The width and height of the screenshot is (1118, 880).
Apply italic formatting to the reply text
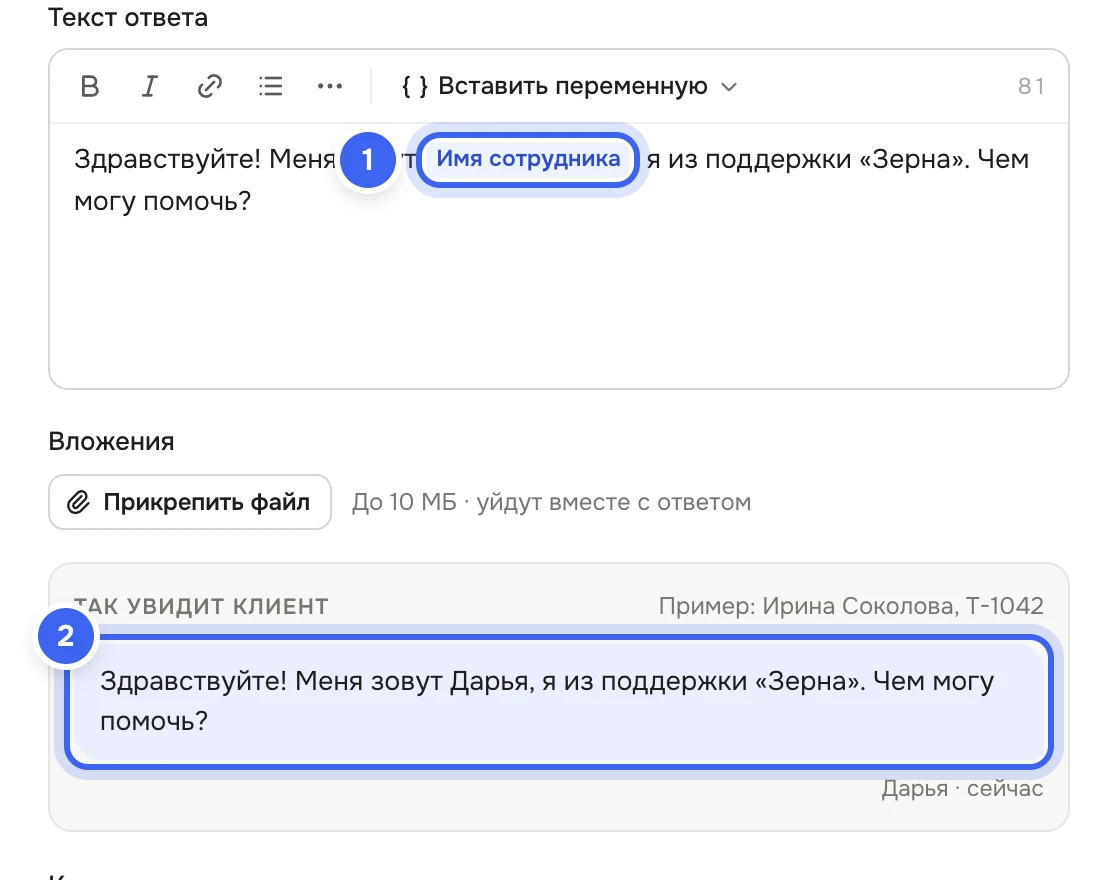point(150,86)
